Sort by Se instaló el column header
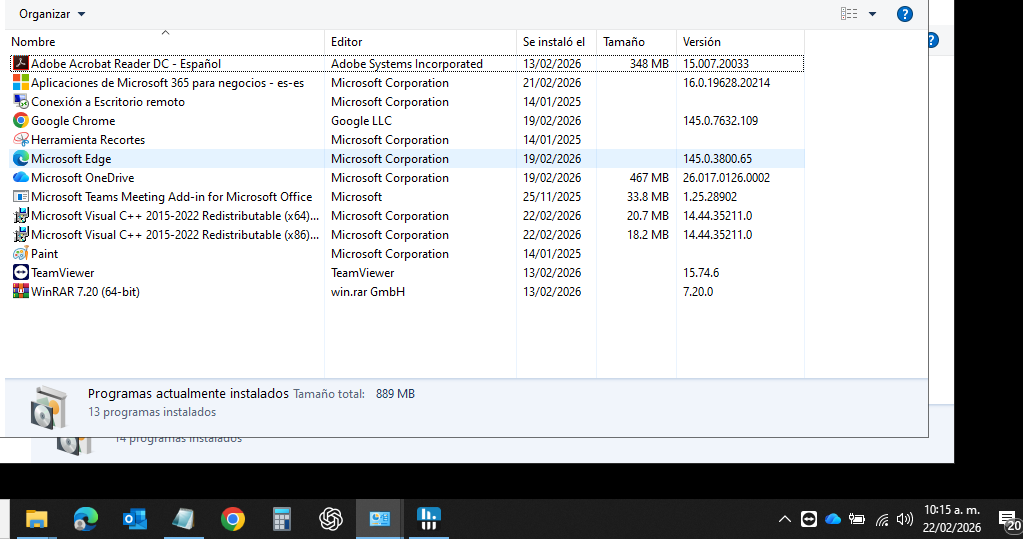 tap(553, 42)
